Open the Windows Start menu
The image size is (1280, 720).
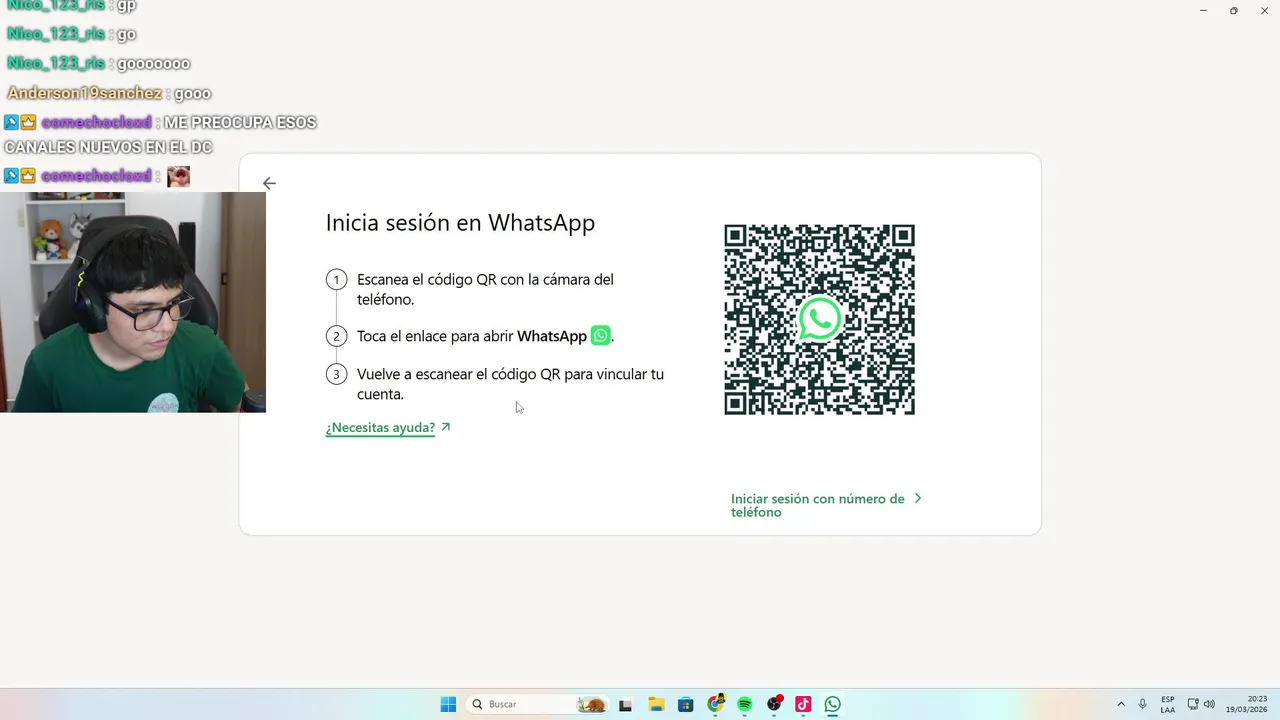pos(448,704)
